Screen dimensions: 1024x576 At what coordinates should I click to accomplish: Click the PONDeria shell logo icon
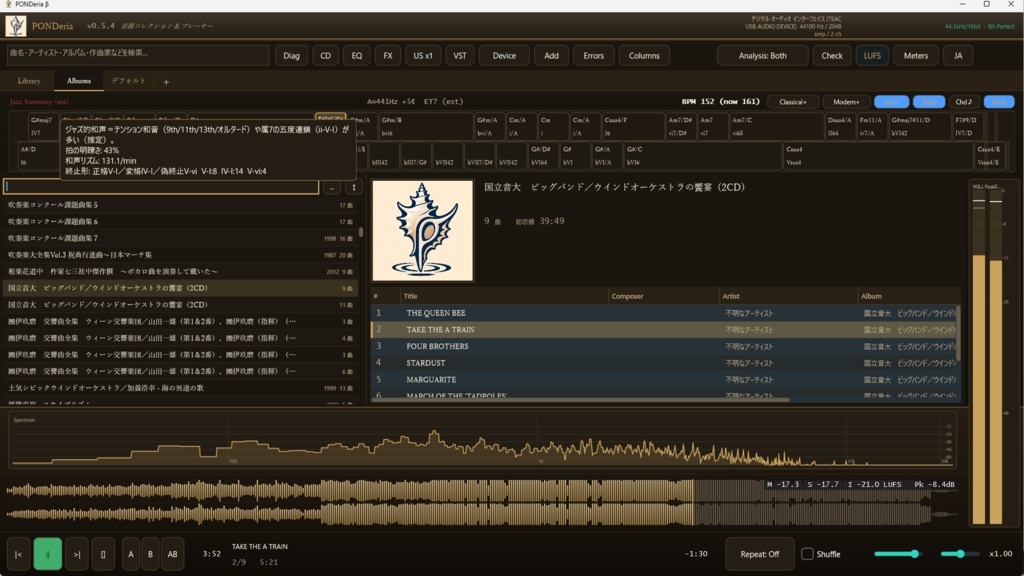(16, 26)
